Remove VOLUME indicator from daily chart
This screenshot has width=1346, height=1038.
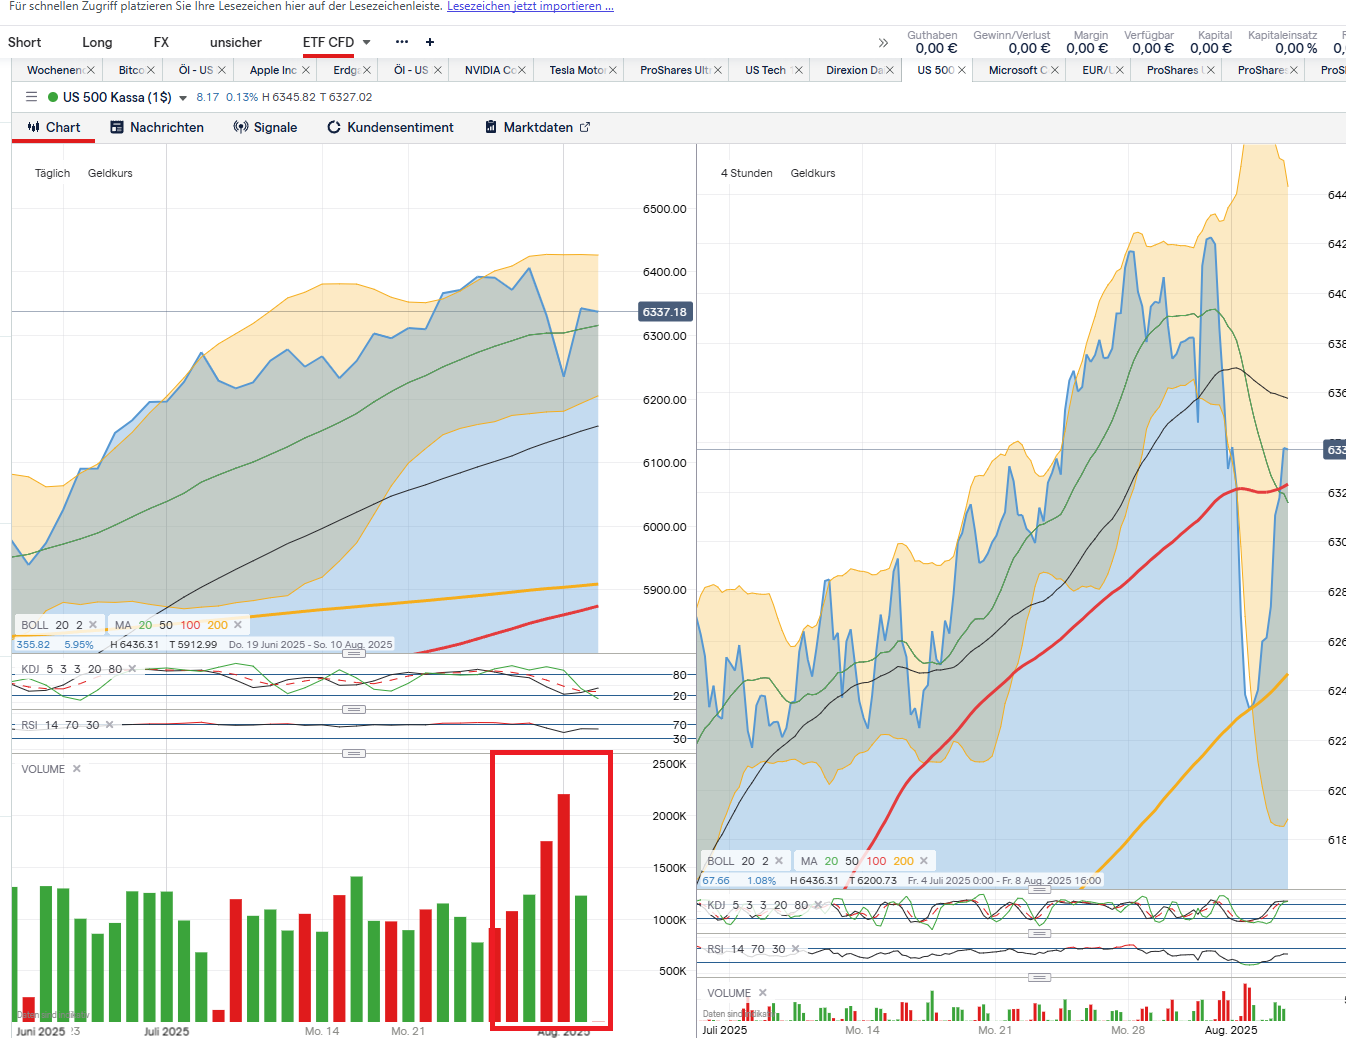[x=77, y=769]
